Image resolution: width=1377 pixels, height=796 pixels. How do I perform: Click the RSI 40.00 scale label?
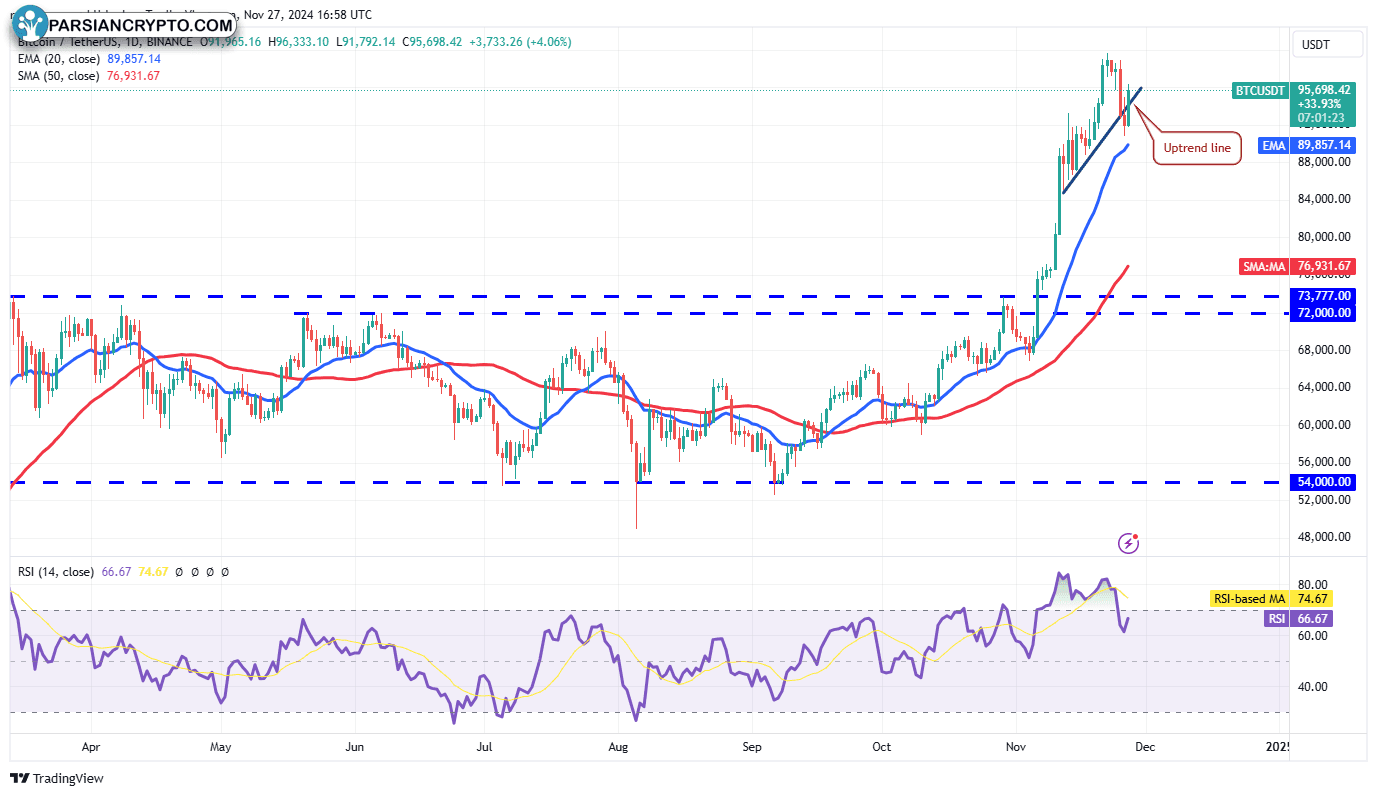(1313, 687)
